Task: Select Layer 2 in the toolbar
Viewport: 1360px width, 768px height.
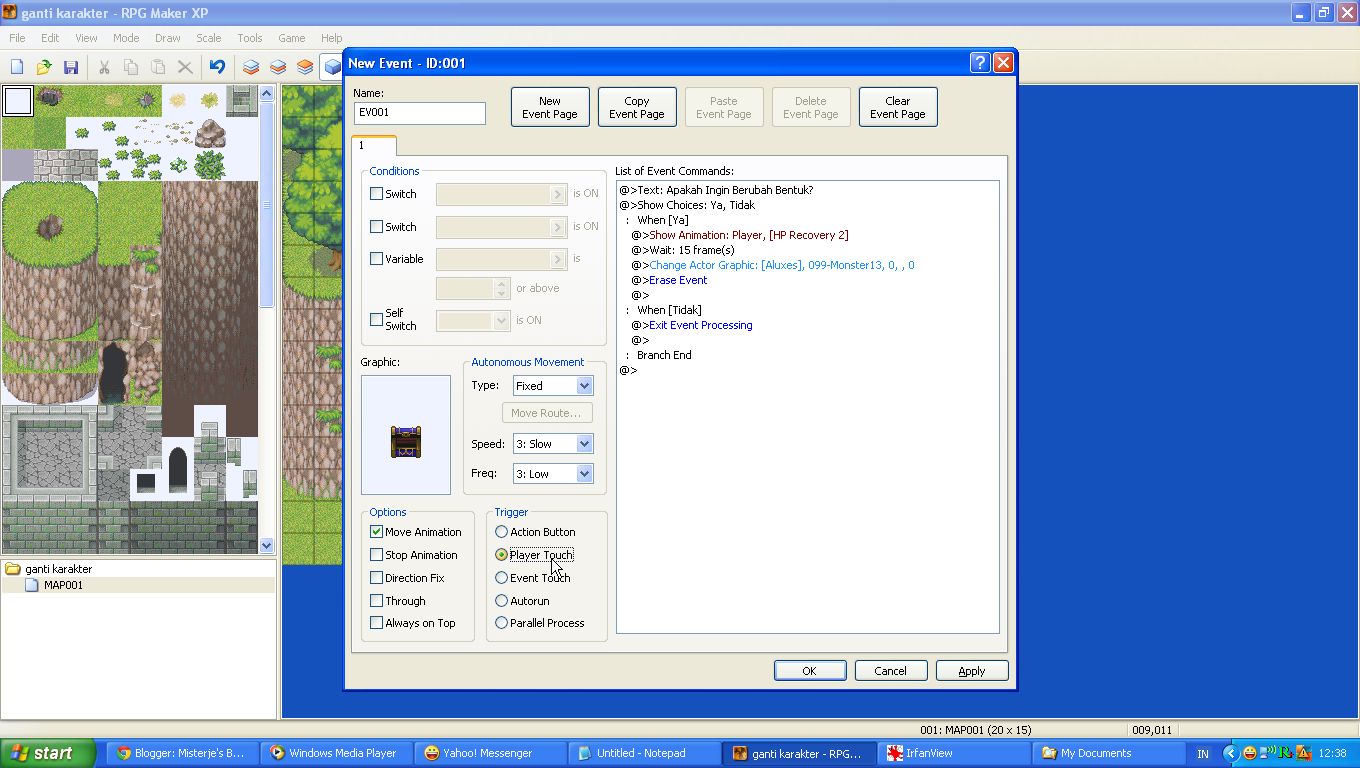Action: tap(277, 66)
